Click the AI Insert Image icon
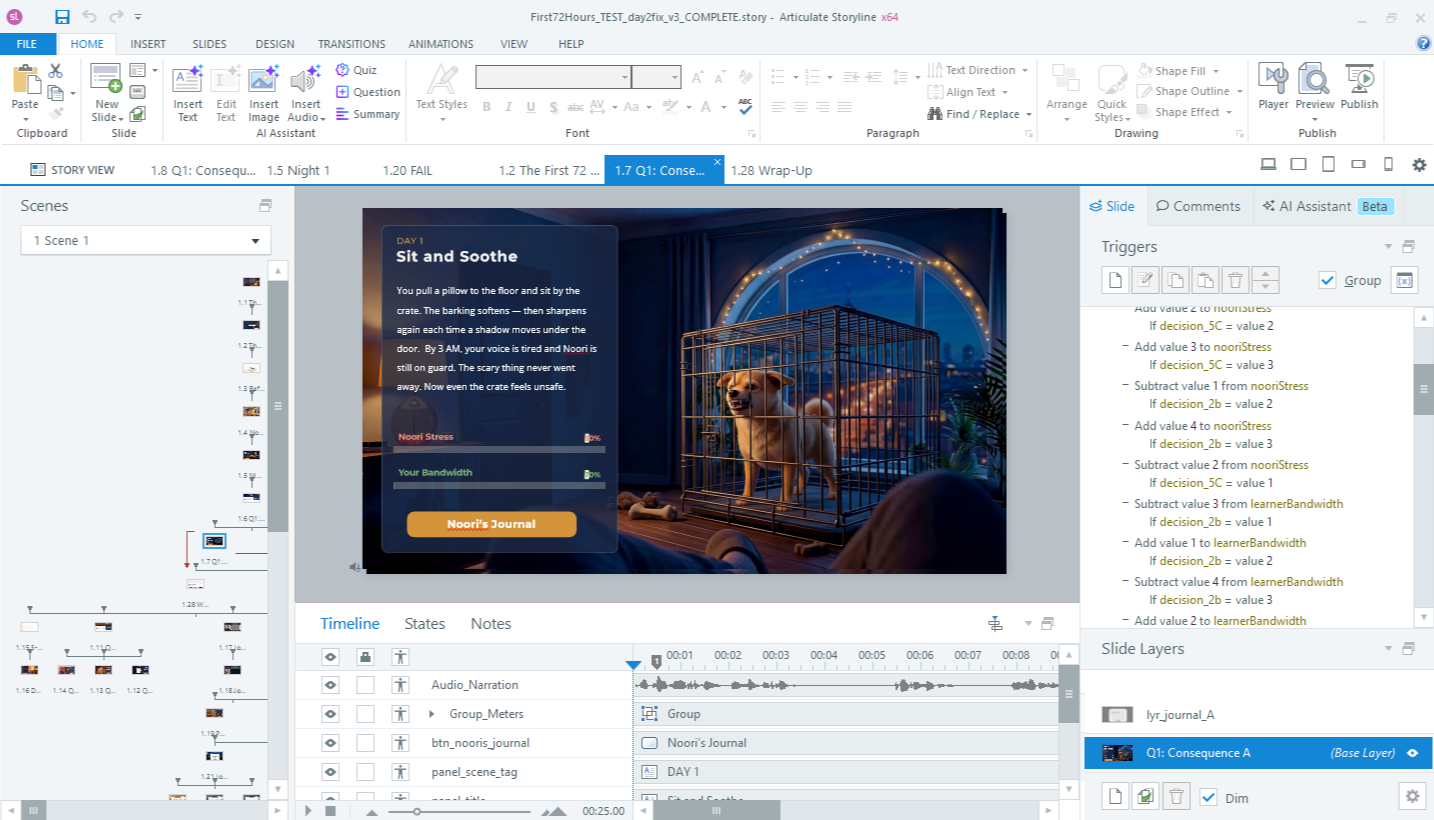 264,79
